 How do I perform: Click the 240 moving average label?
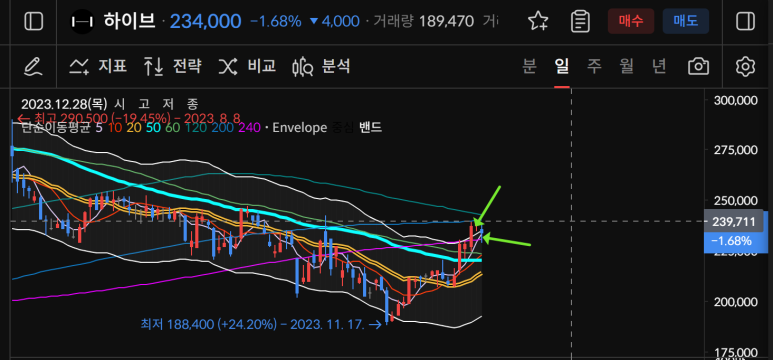coord(249,128)
